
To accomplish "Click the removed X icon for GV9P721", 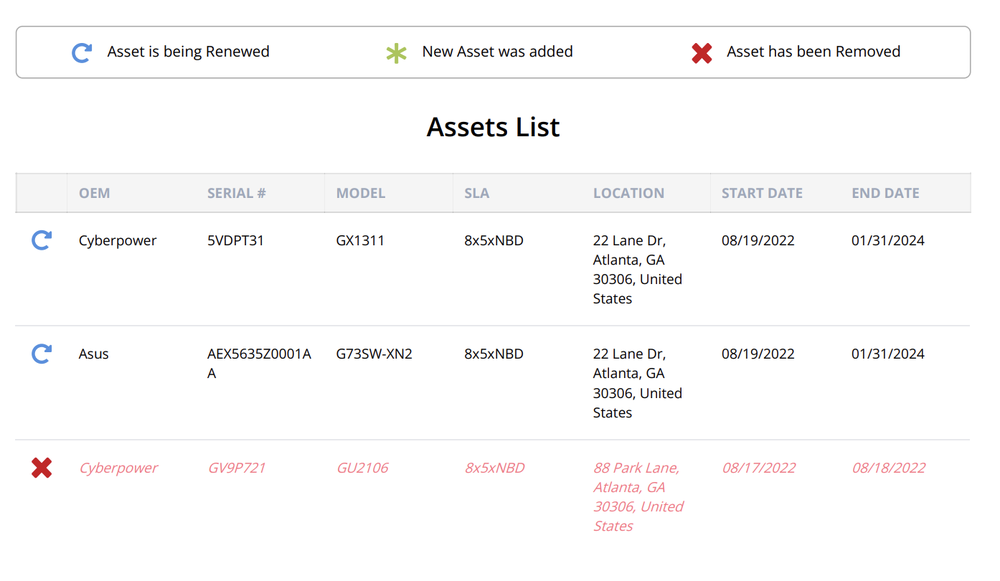I will coord(41,467).
